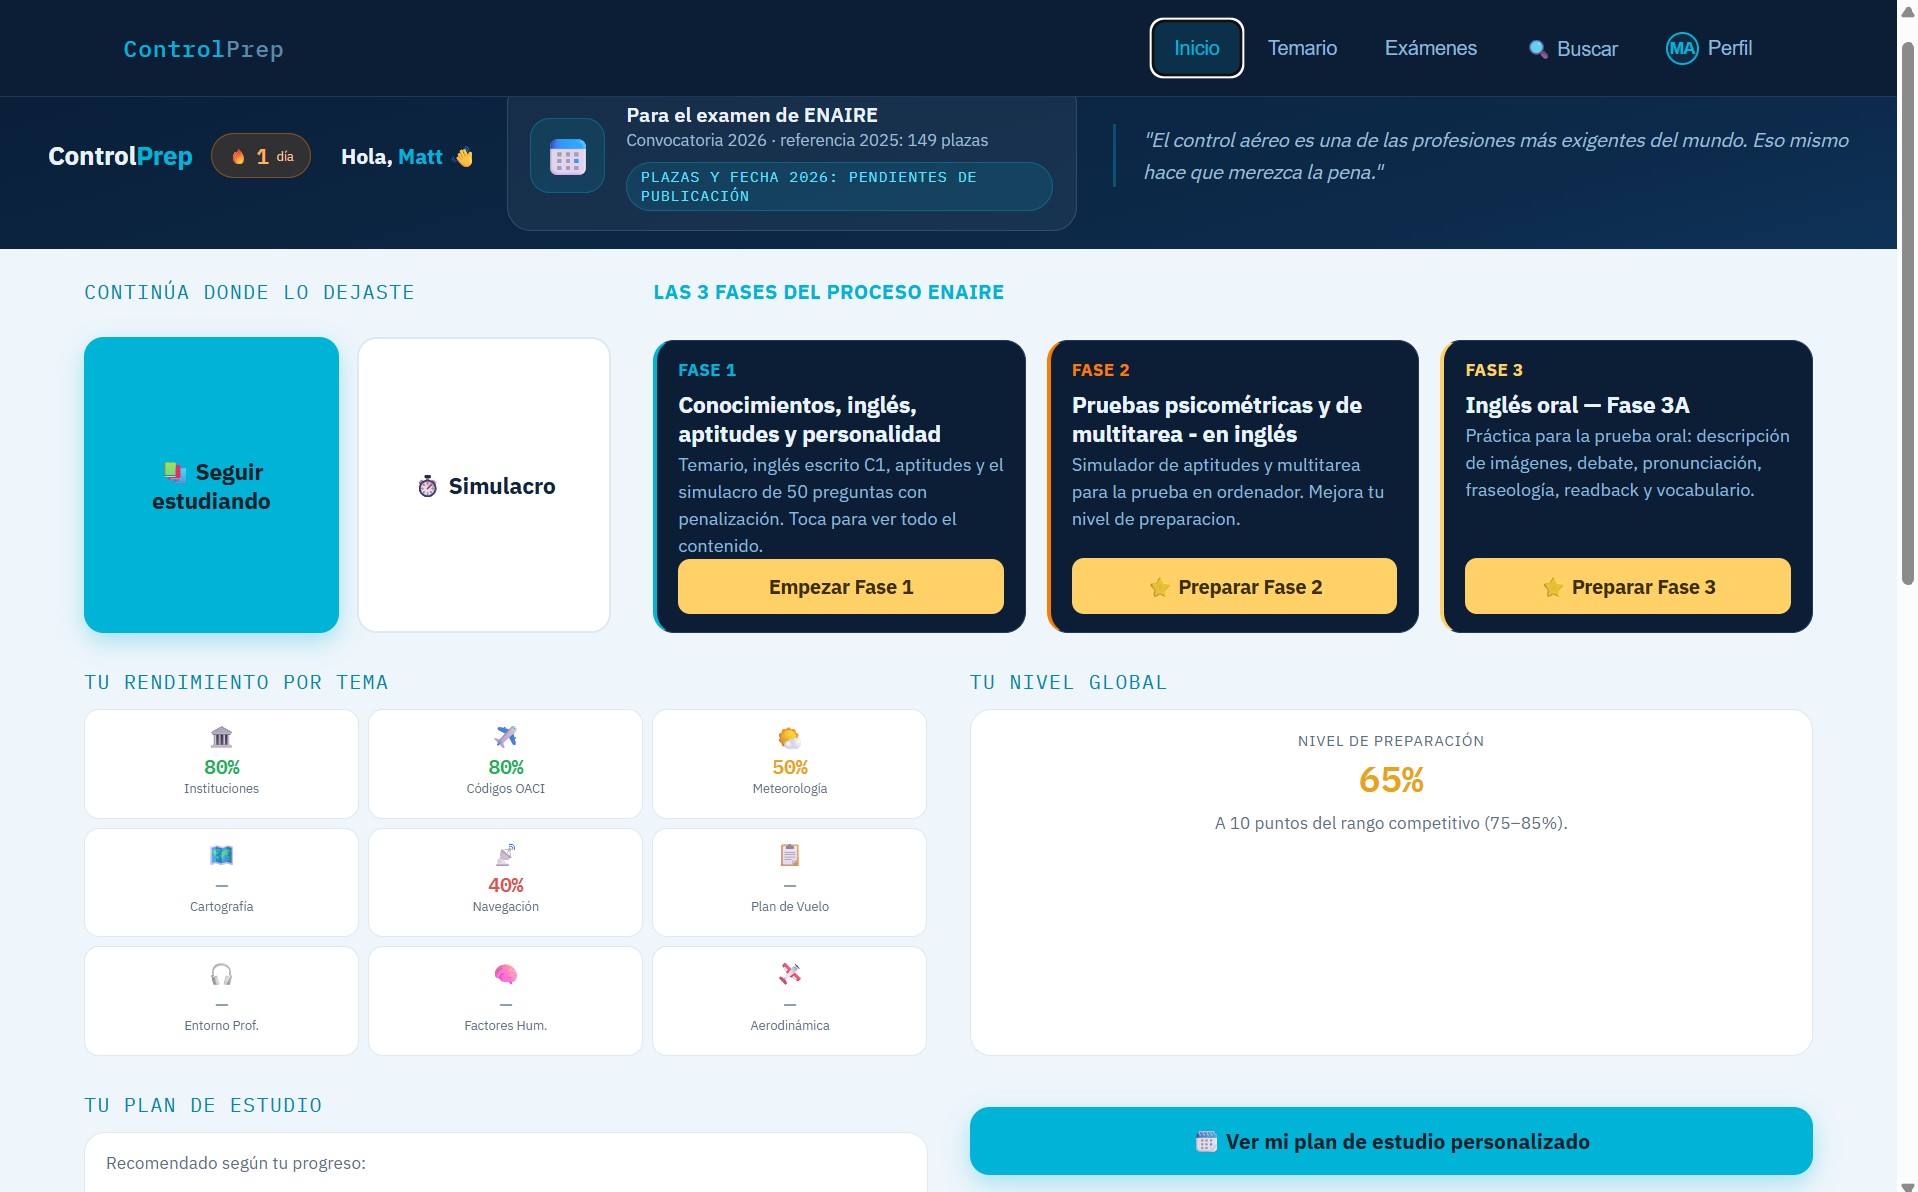Click calendar icon on study plan button

point(1206,1142)
